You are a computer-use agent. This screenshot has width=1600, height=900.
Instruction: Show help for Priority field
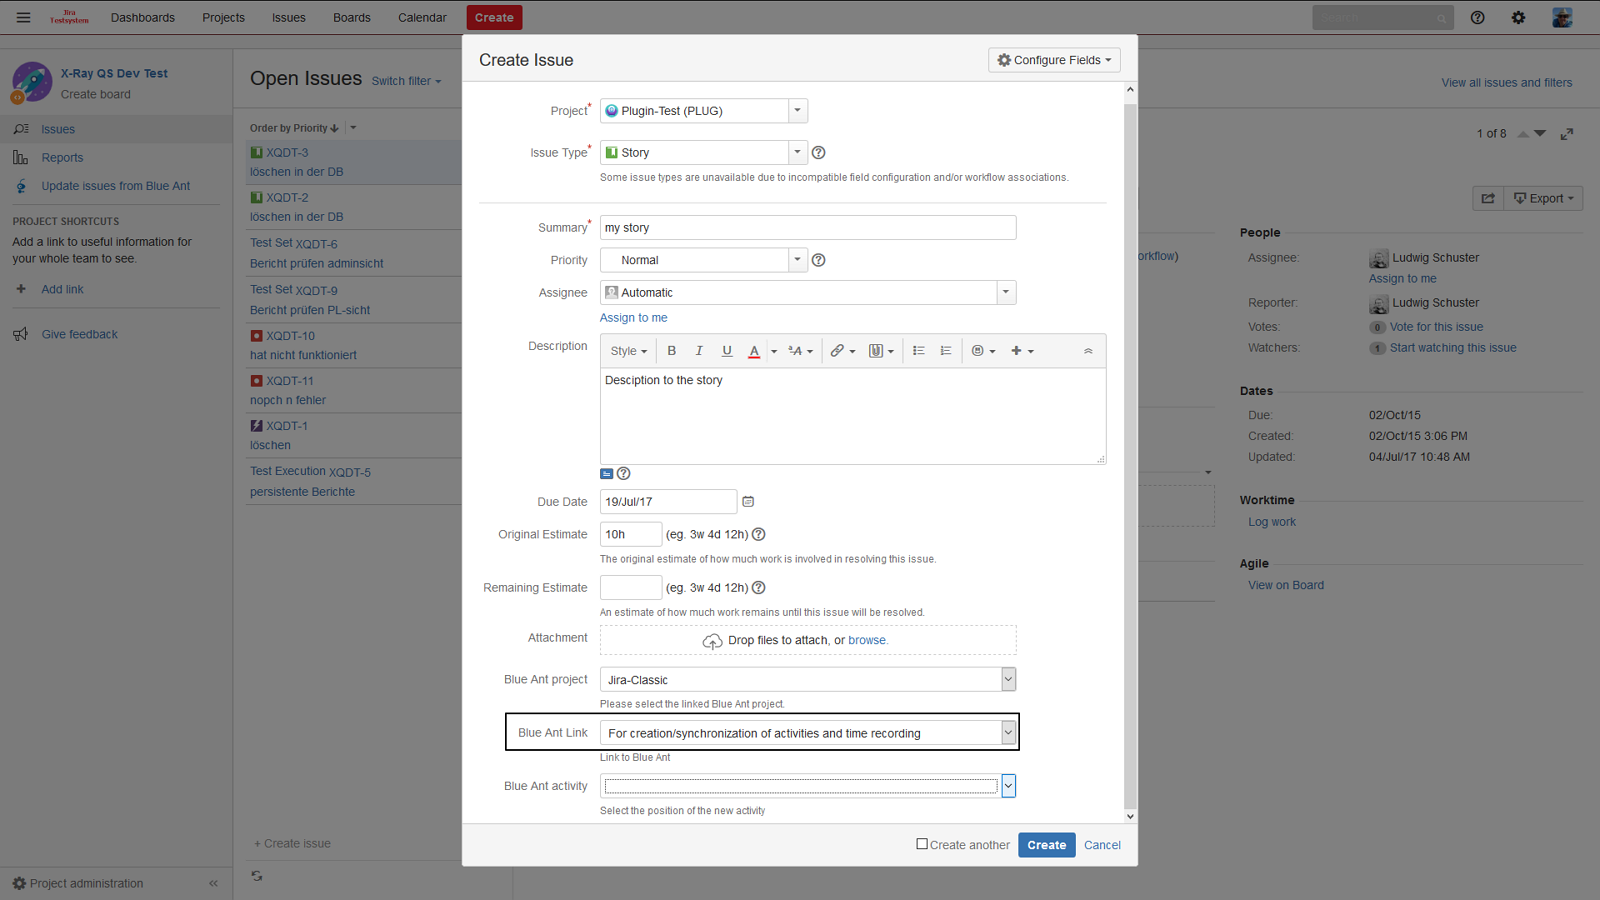pyautogui.click(x=819, y=260)
